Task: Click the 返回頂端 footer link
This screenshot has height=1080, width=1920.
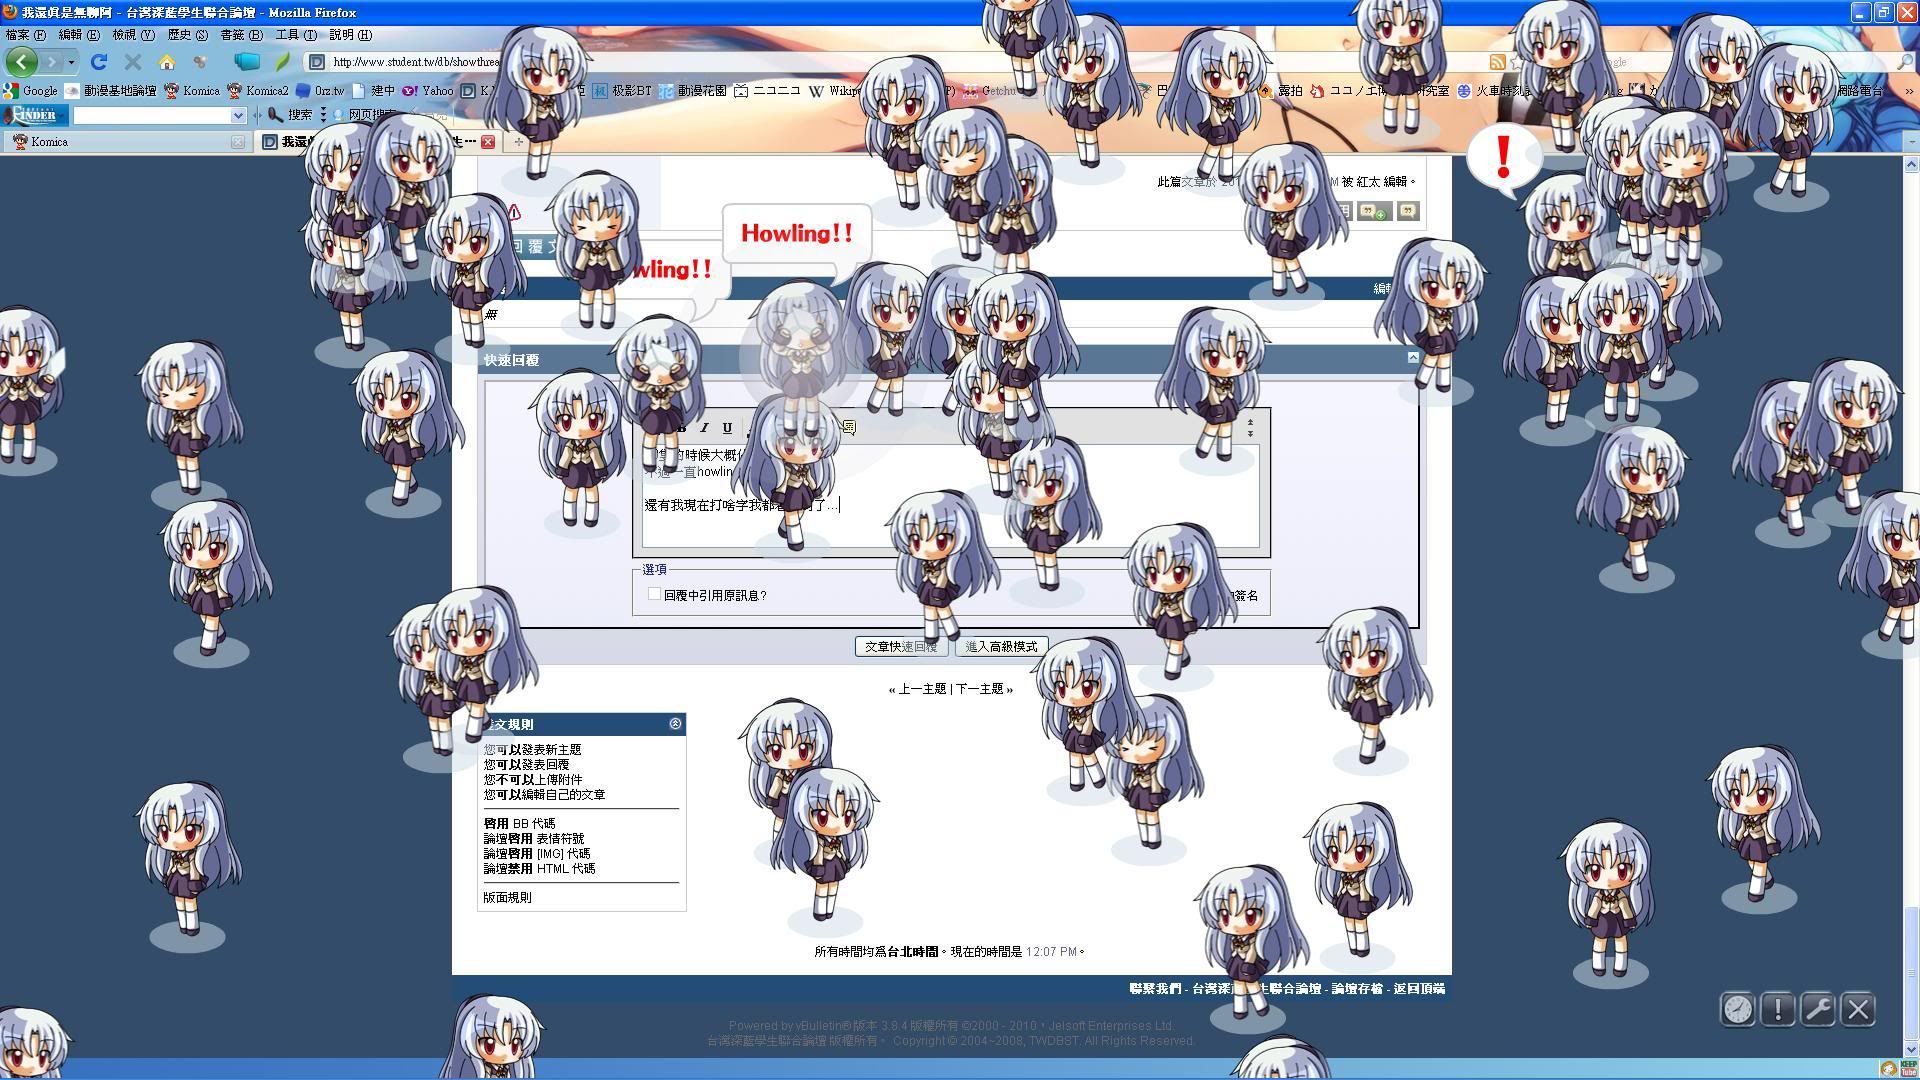Action: 1419,989
